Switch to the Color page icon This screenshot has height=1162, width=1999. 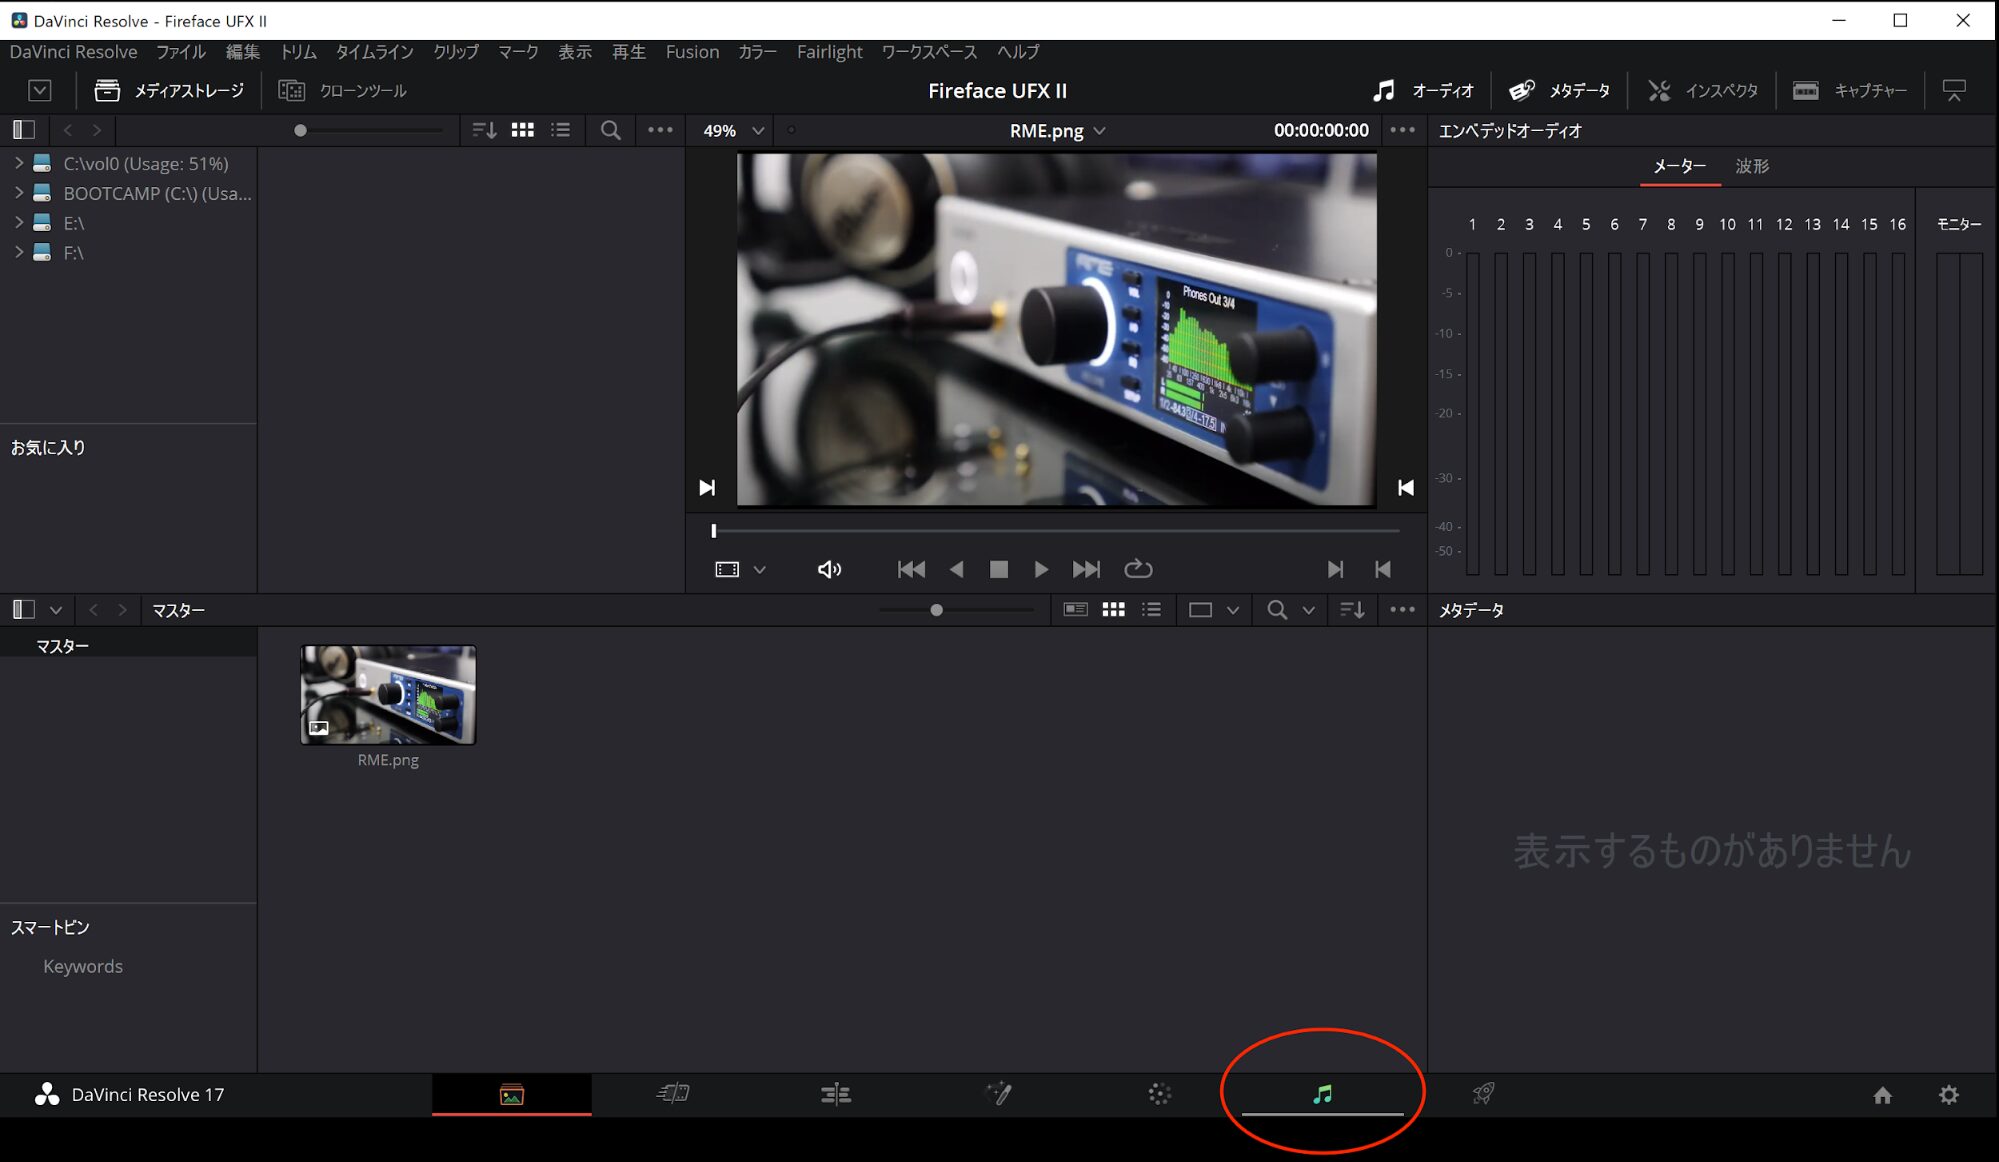(1159, 1094)
